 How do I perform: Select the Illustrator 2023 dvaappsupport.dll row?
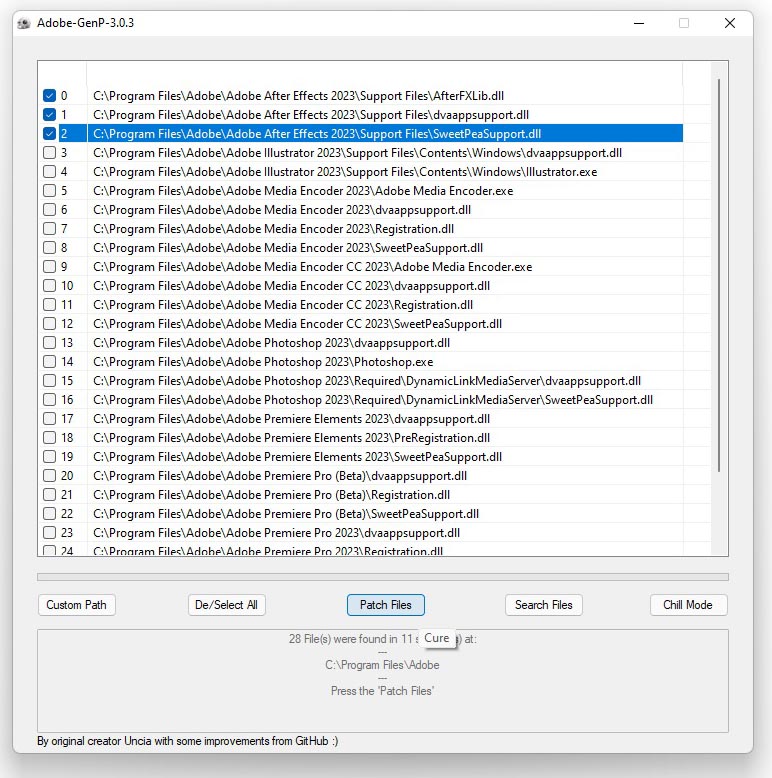(357, 153)
